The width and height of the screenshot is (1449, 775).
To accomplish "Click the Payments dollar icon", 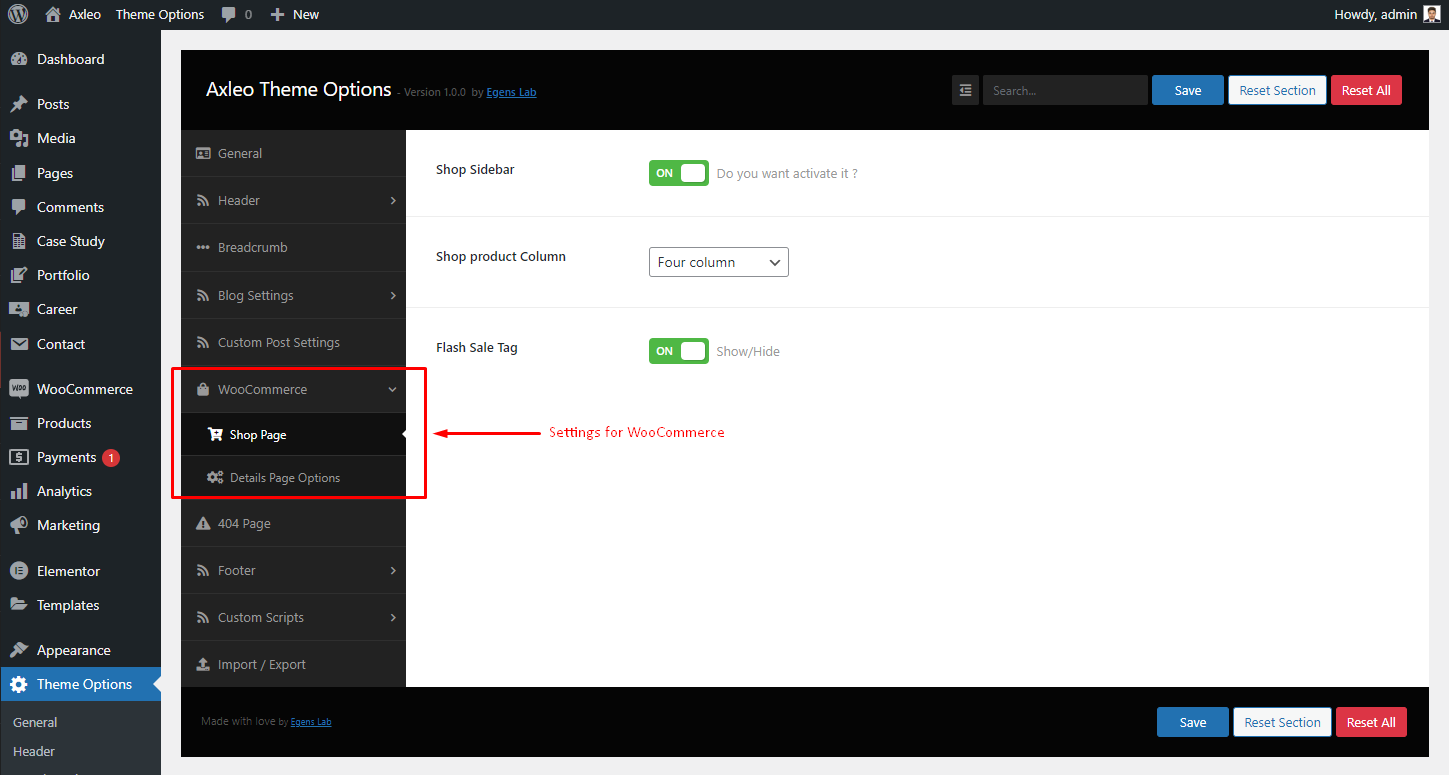I will pyautogui.click(x=19, y=457).
